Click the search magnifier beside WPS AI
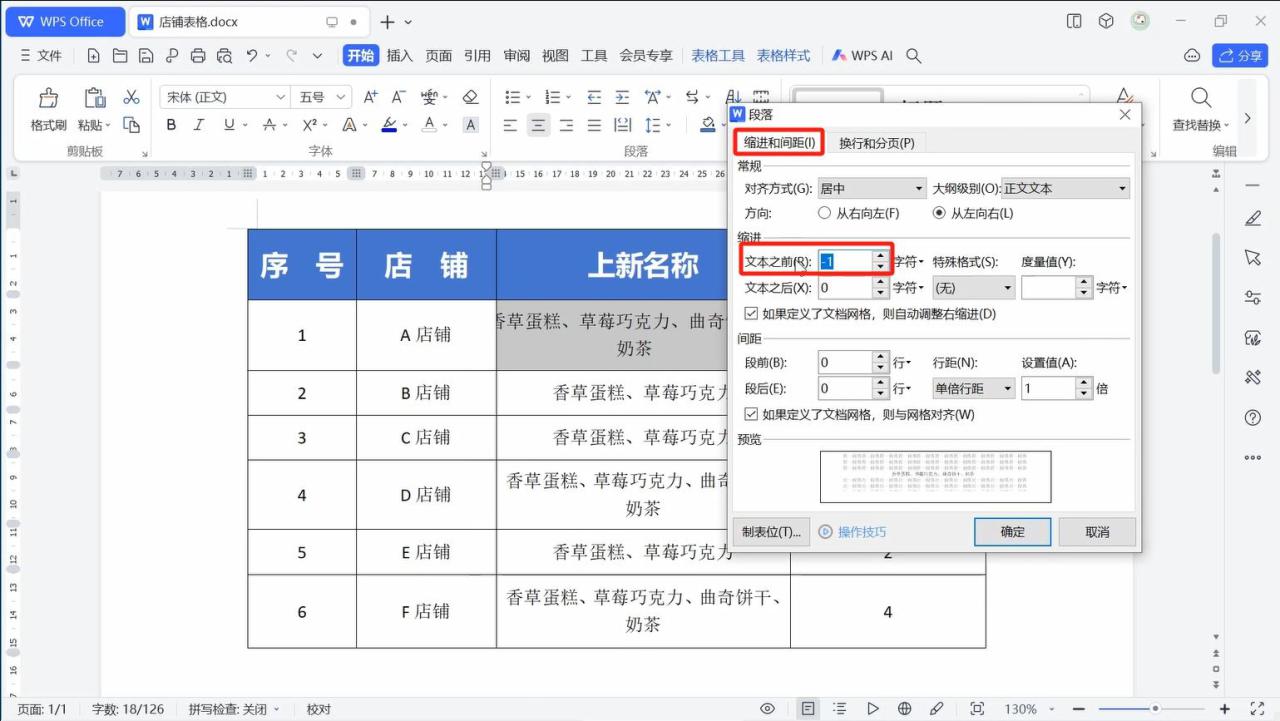1280x721 pixels. coord(913,55)
